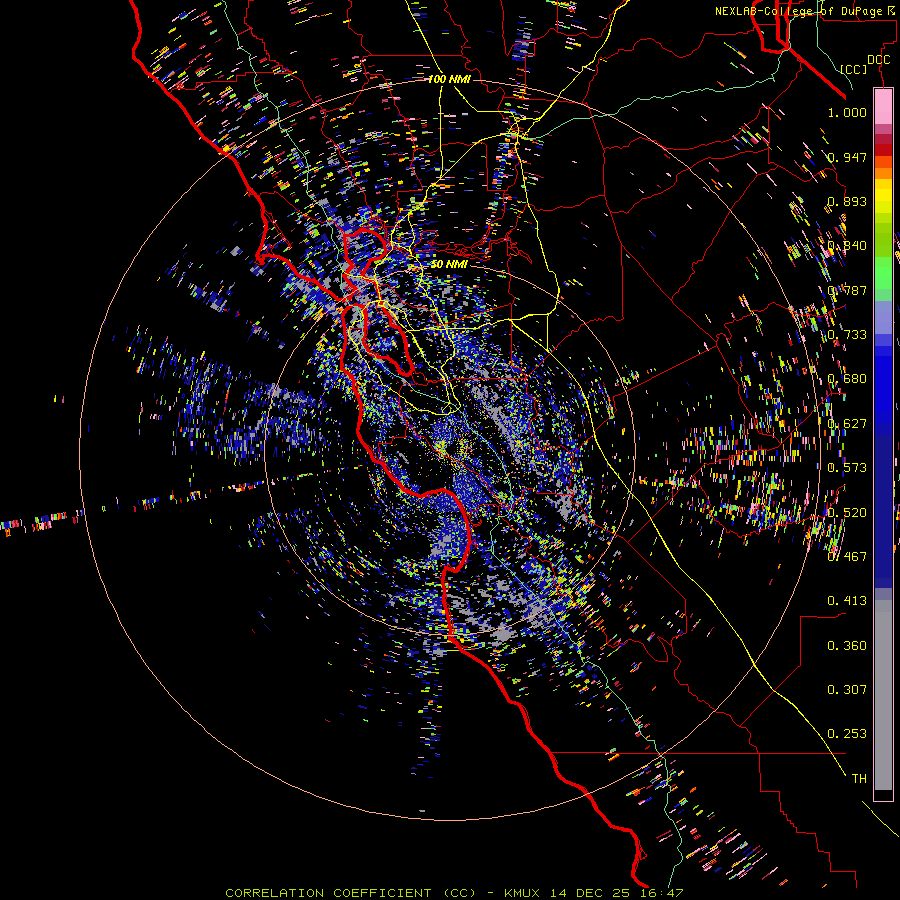900x900 pixels.
Task: Select the "[CC]" legend header
Action: [854, 69]
